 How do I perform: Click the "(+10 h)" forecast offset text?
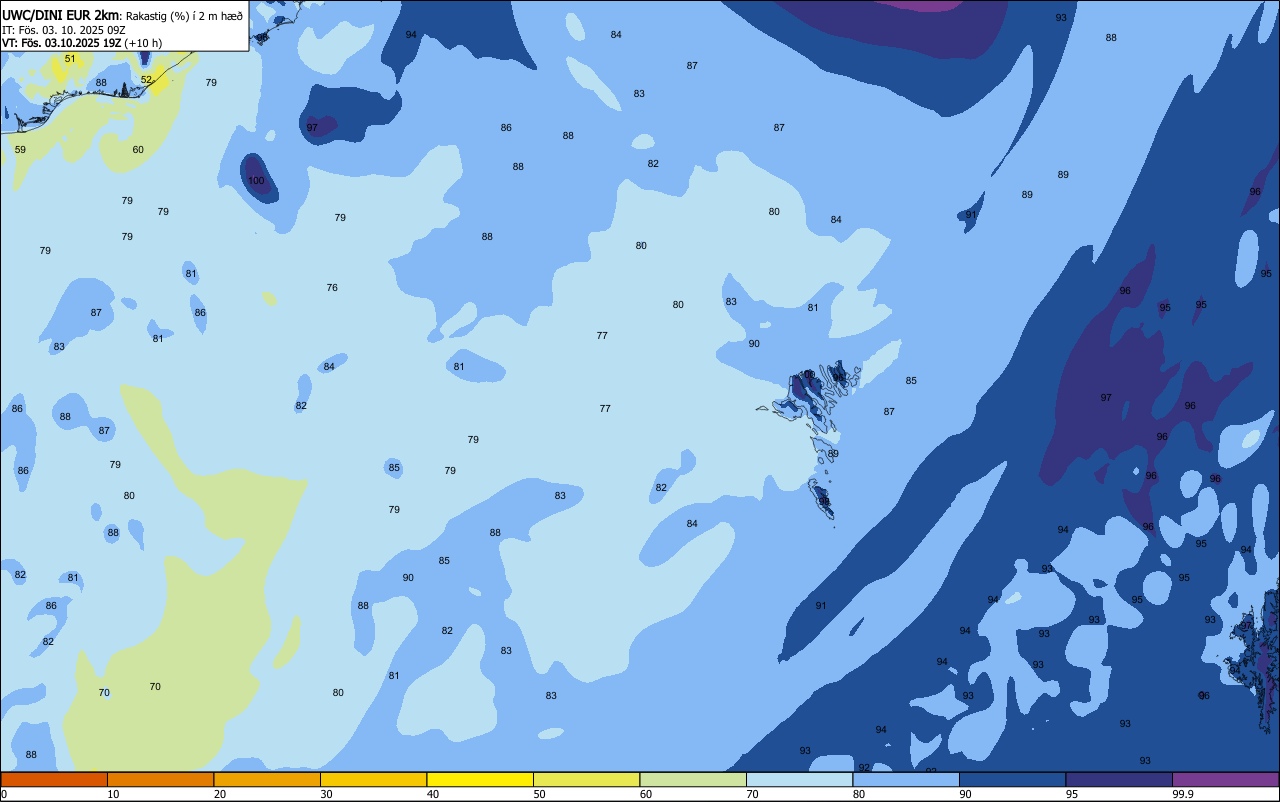144,43
